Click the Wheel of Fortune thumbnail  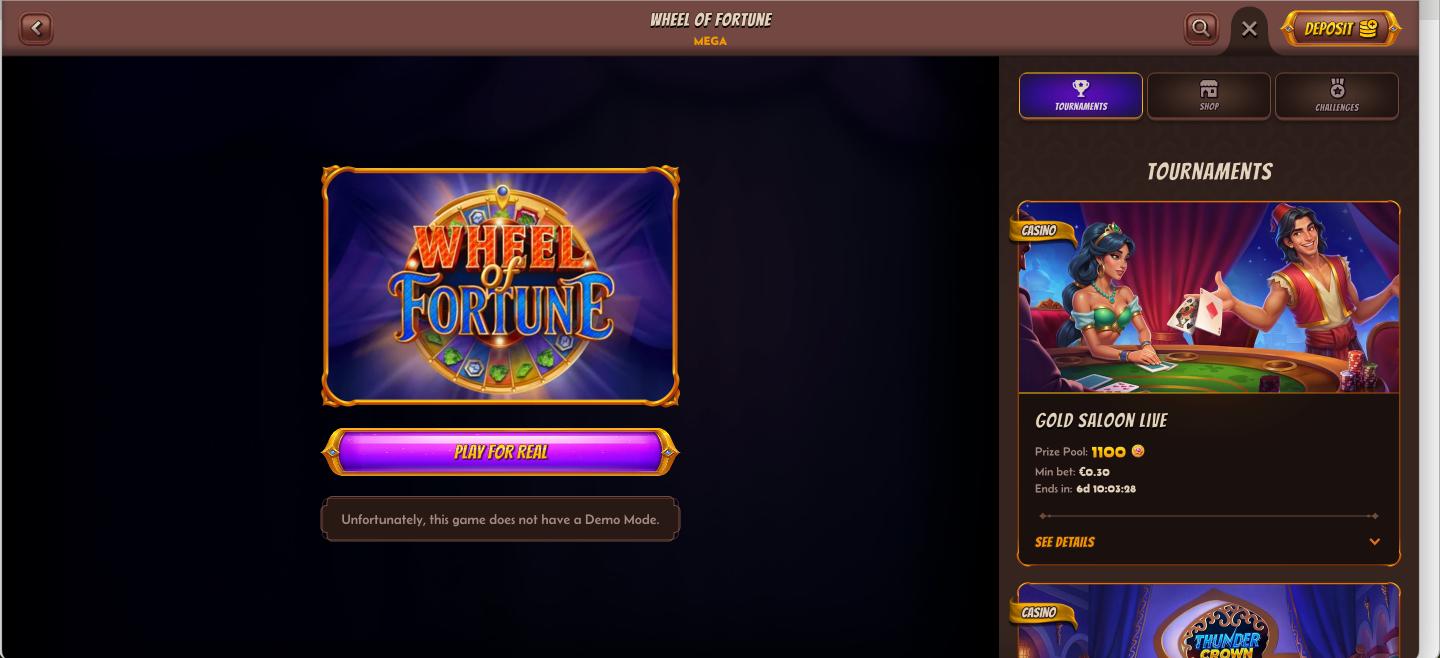point(500,286)
